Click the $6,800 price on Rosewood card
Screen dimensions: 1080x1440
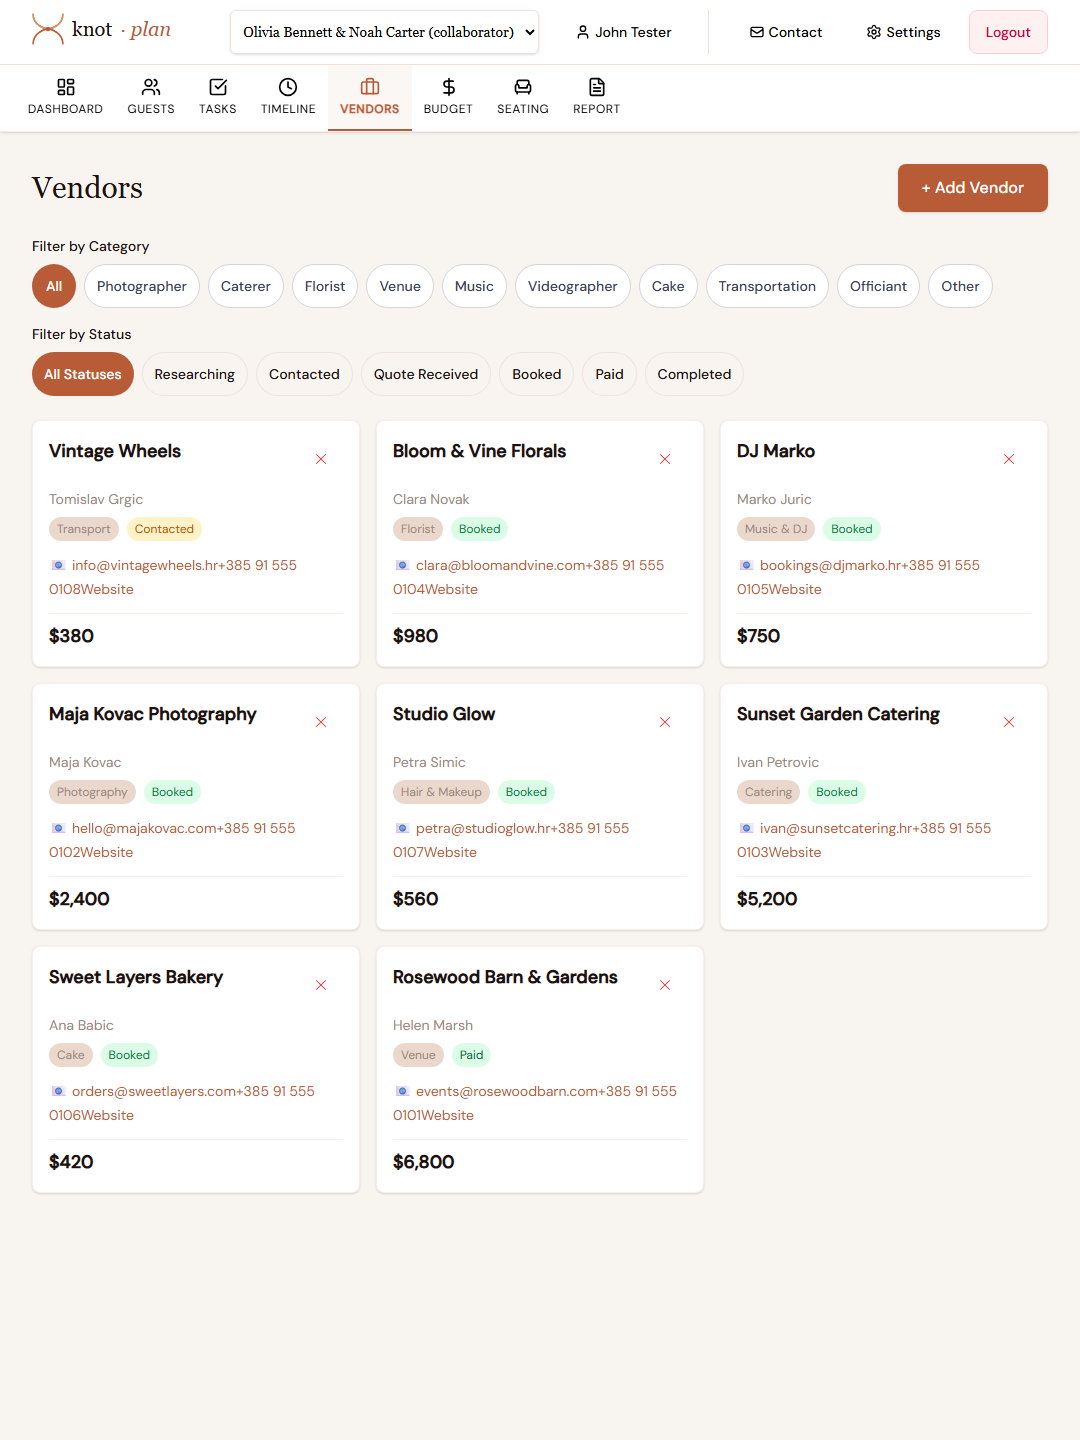tap(423, 1162)
